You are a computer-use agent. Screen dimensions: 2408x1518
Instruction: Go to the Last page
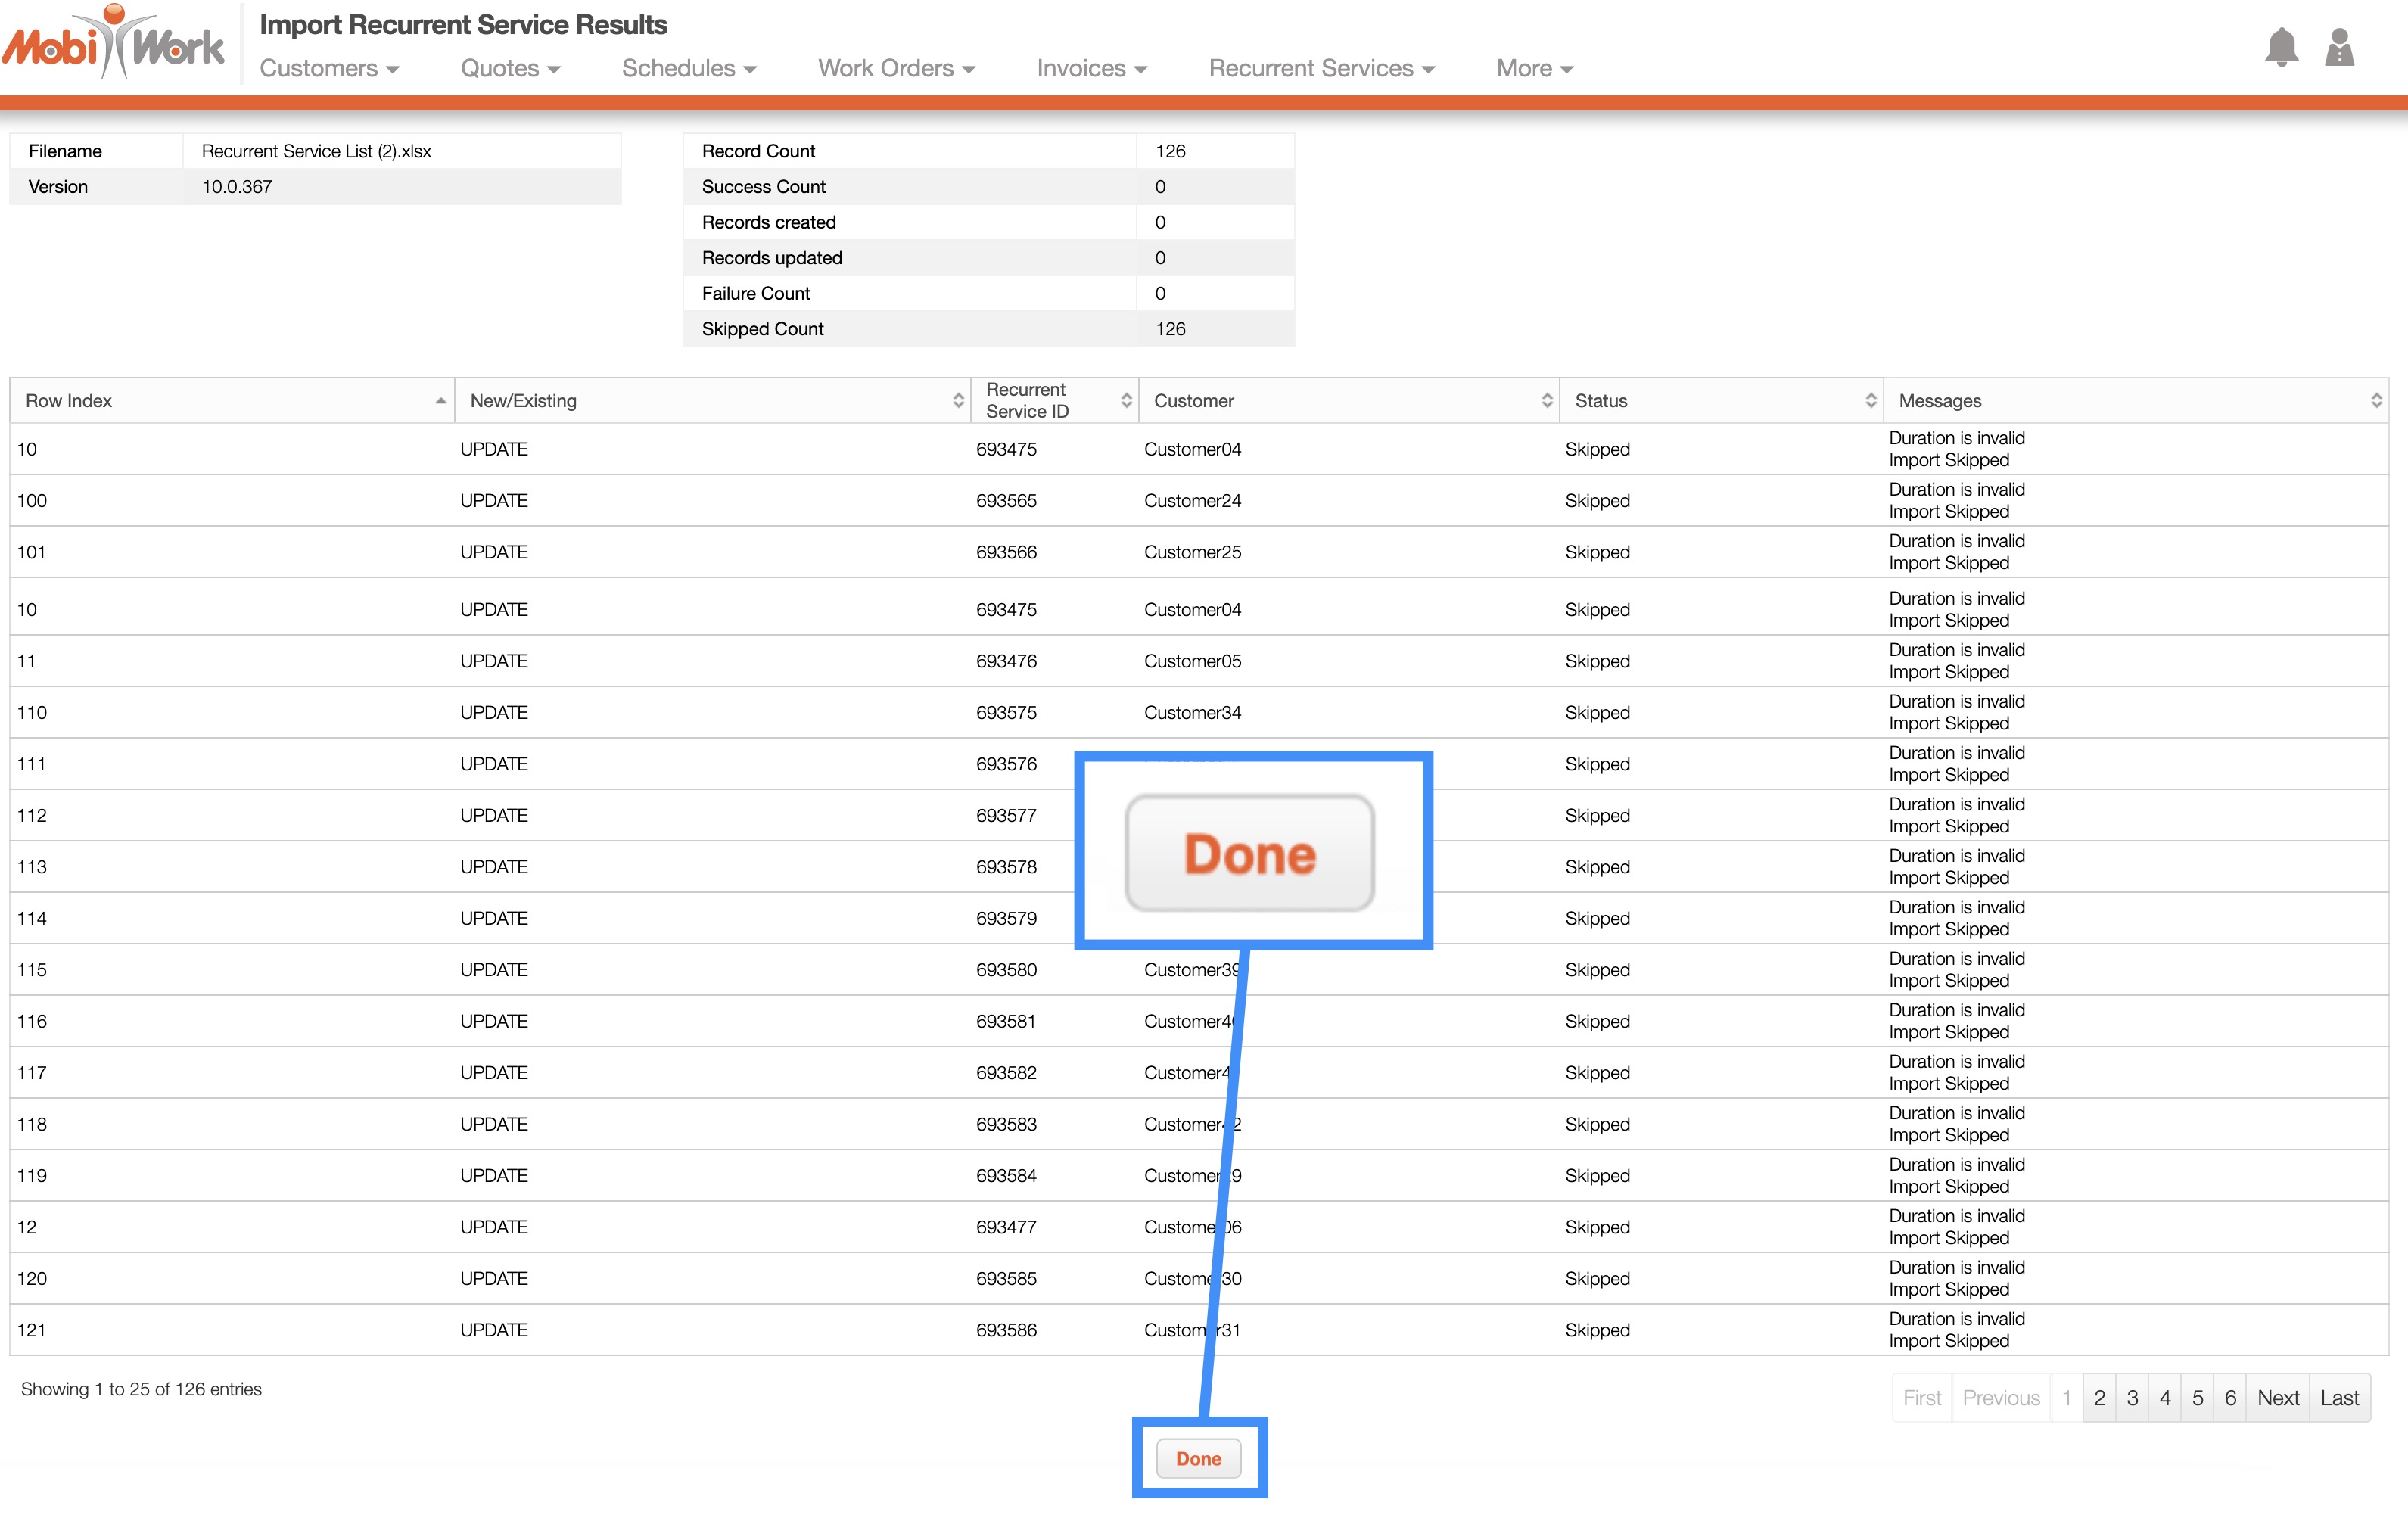click(x=2339, y=1397)
